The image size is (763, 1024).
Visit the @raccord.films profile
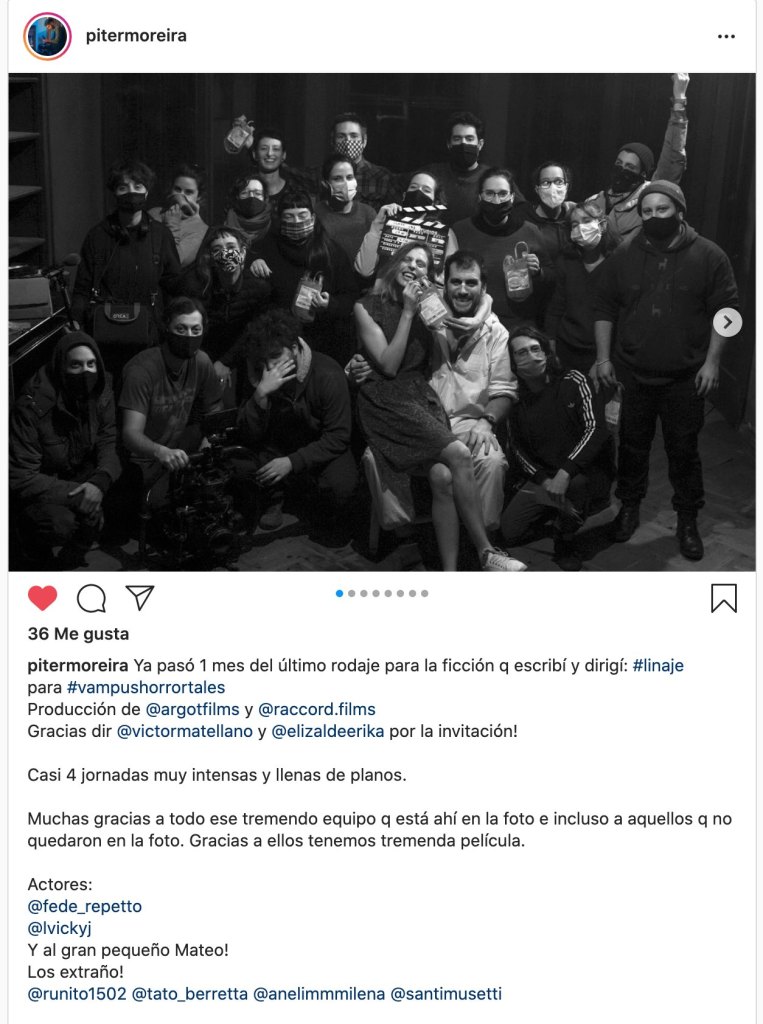[317, 709]
